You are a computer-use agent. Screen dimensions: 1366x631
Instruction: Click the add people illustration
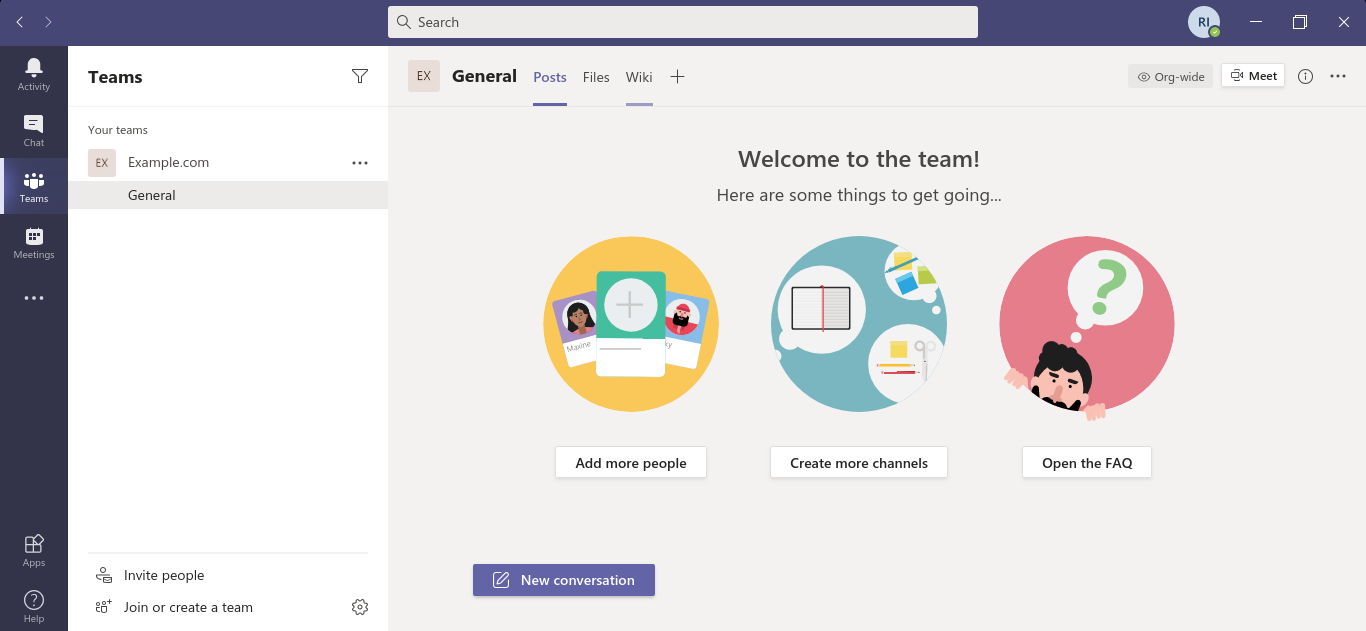(631, 324)
